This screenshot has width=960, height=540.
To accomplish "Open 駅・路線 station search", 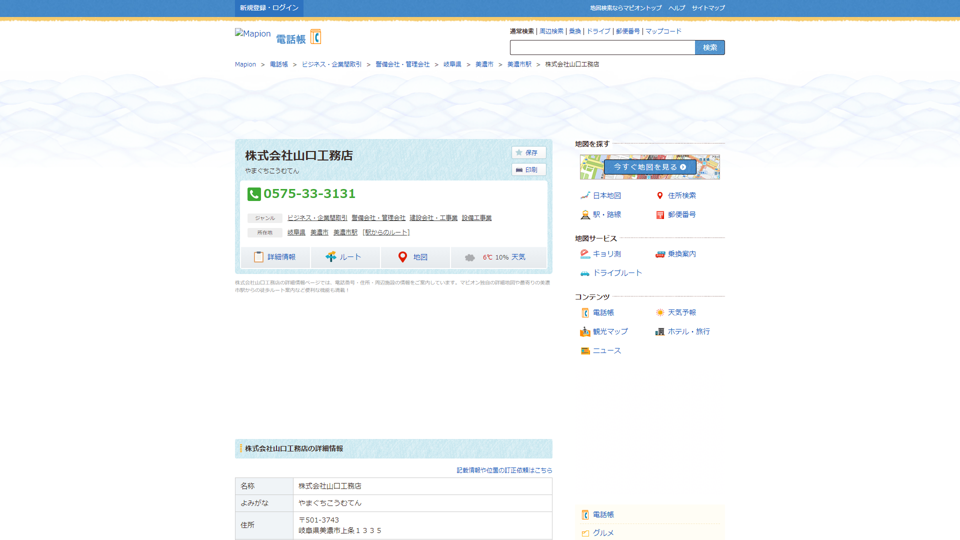I will 606,215.
